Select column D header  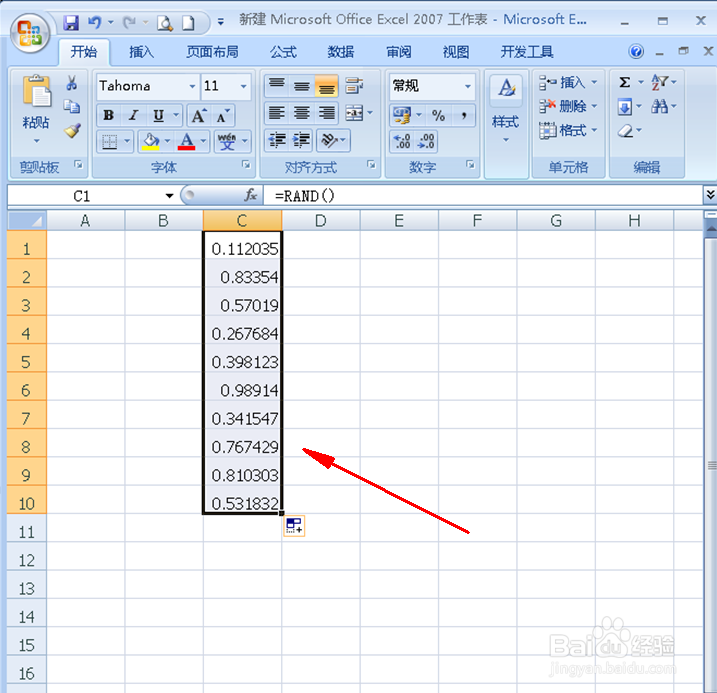point(321,221)
